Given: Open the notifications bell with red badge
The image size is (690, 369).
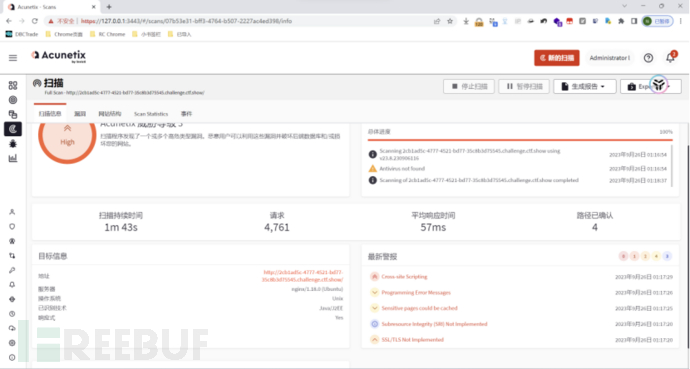Looking at the screenshot, I should (670, 58).
